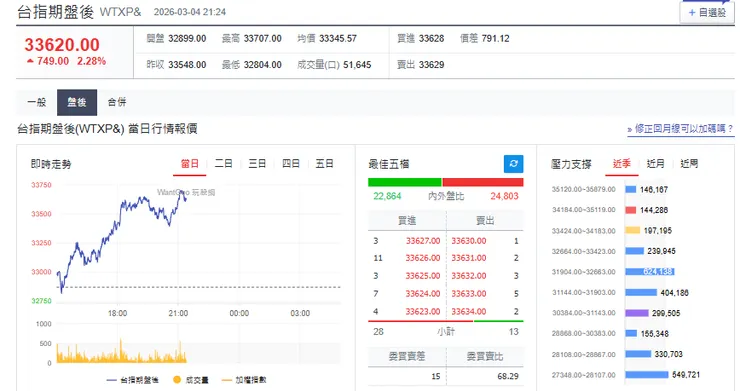Click 開盤 value 32899.00
The image size is (740, 391).
tap(187, 39)
